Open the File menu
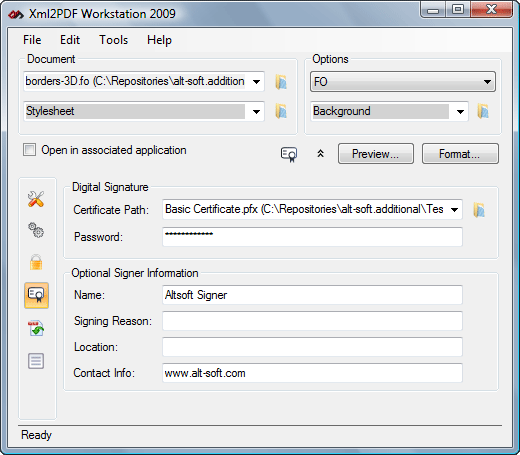520x455 pixels. pos(32,40)
